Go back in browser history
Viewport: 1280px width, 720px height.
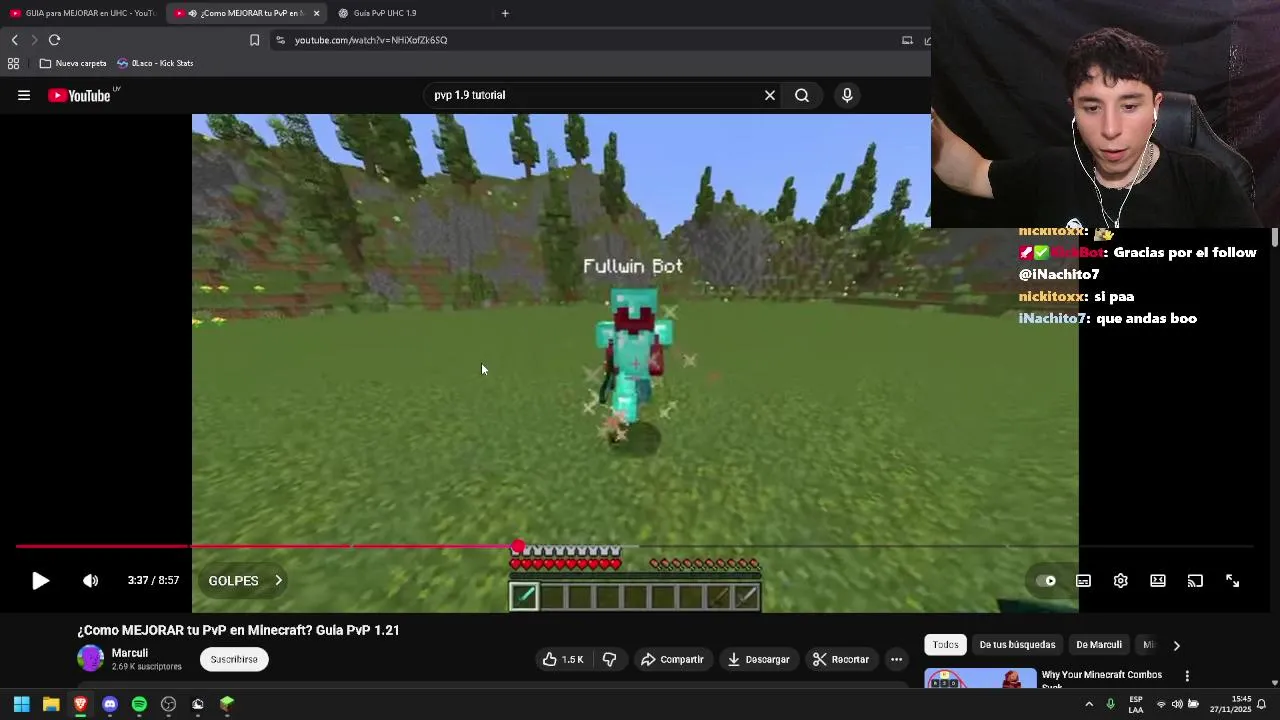point(14,40)
